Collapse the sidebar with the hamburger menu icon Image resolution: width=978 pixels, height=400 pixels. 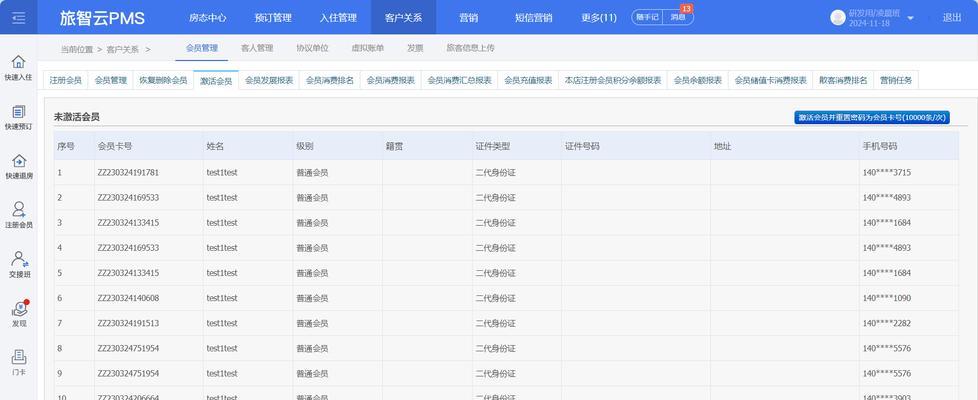[19, 17]
